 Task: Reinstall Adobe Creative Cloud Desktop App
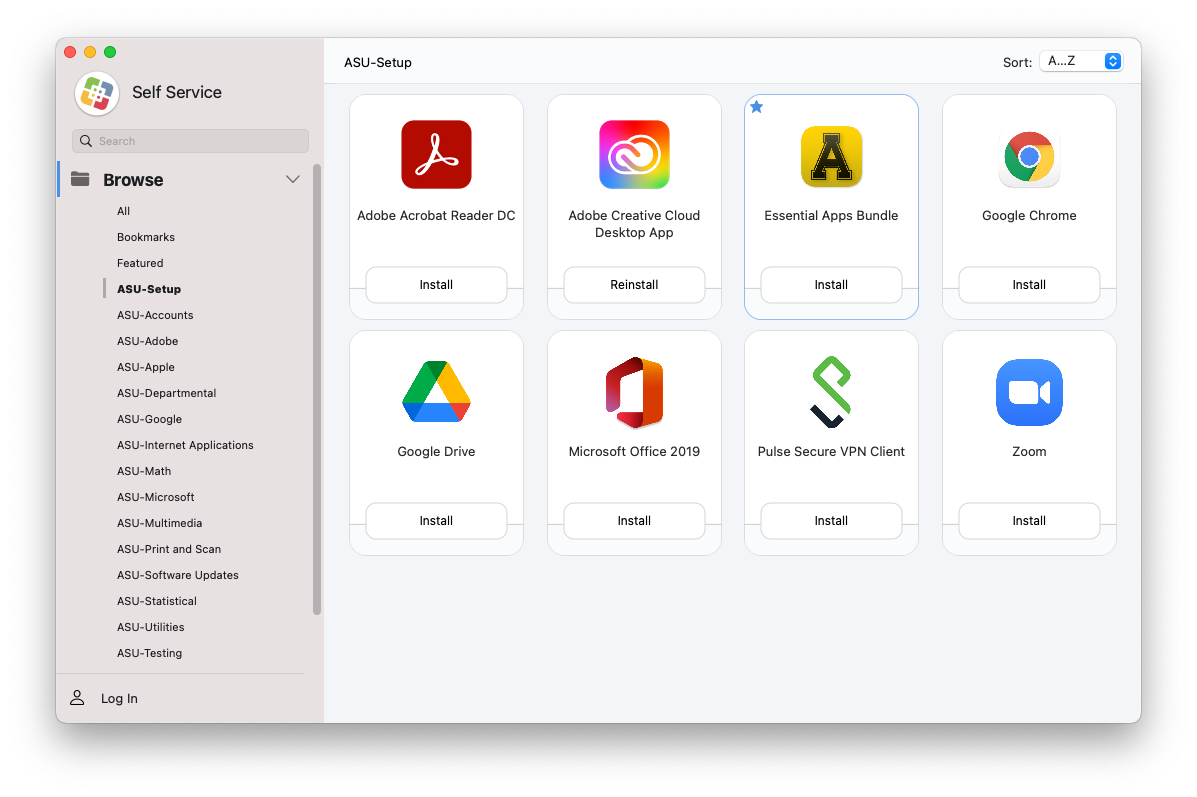click(x=634, y=285)
